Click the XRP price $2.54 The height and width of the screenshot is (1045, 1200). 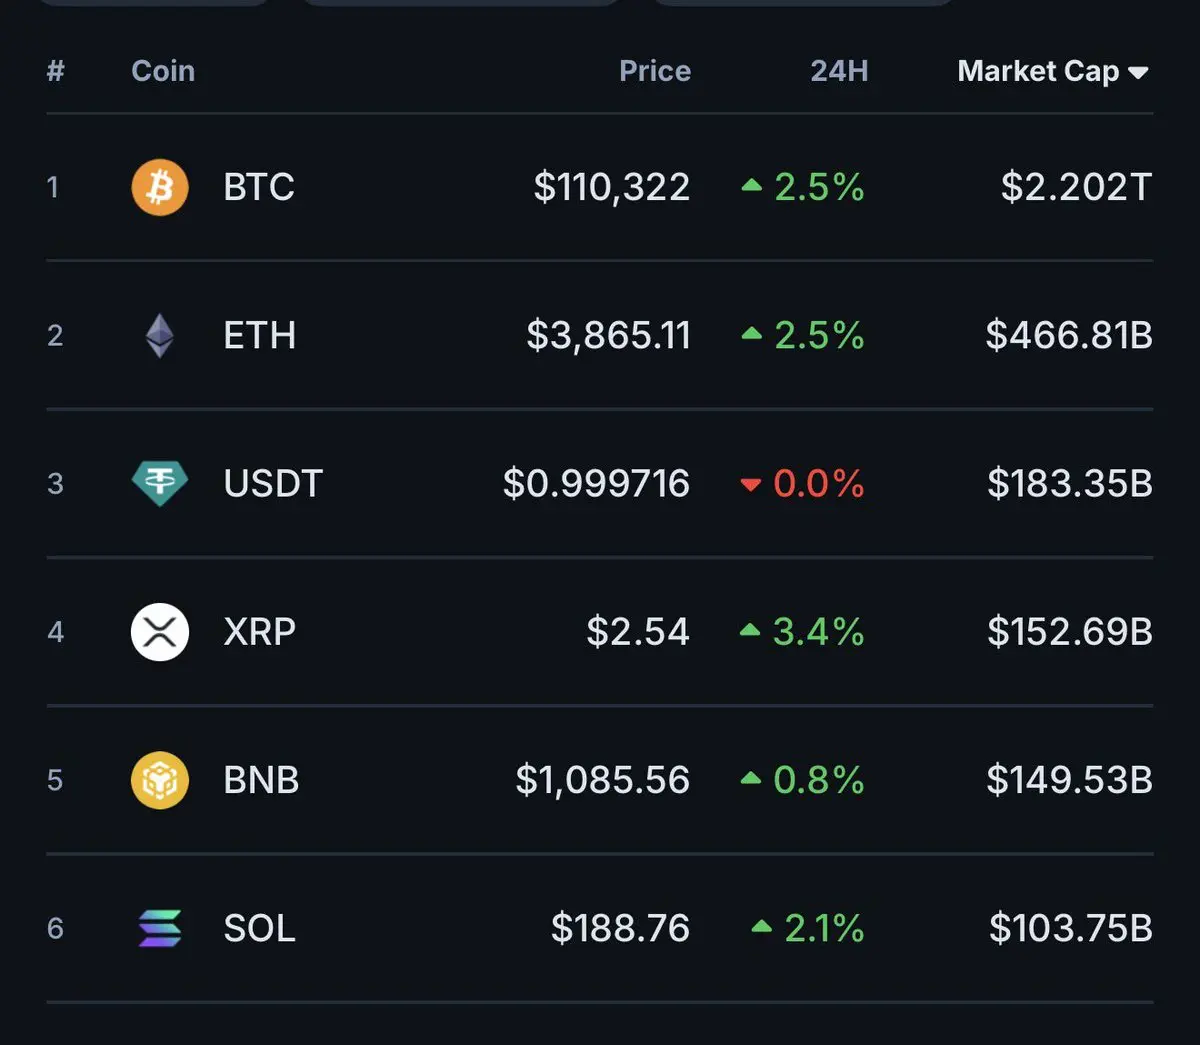click(x=638, y=632)
